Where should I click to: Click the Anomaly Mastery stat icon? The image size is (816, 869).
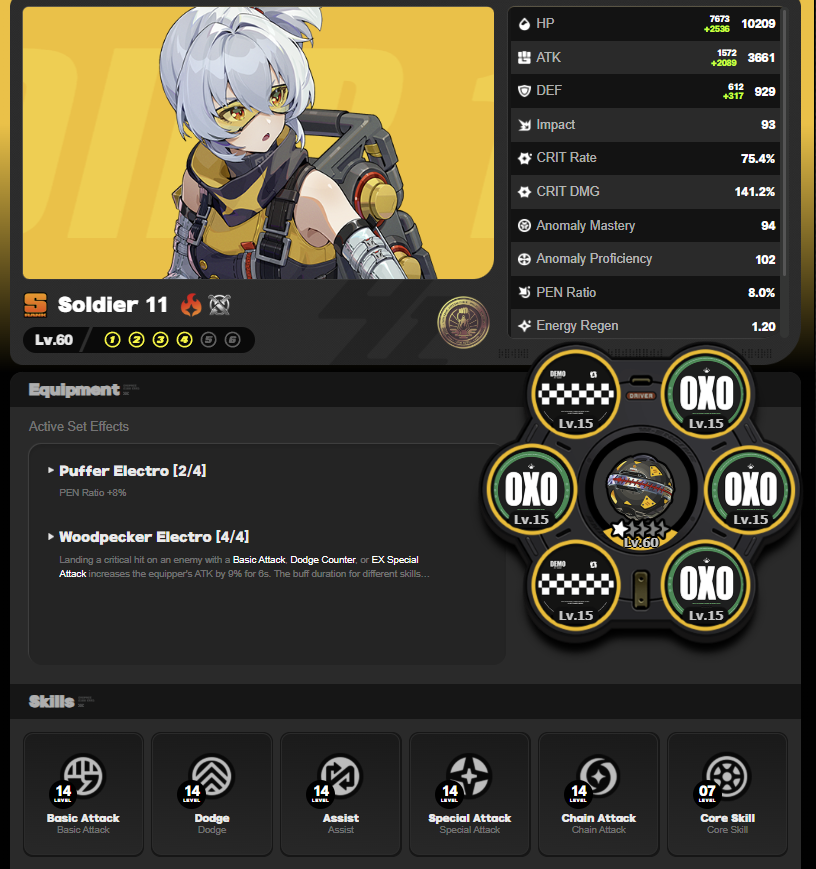[524, 226]
